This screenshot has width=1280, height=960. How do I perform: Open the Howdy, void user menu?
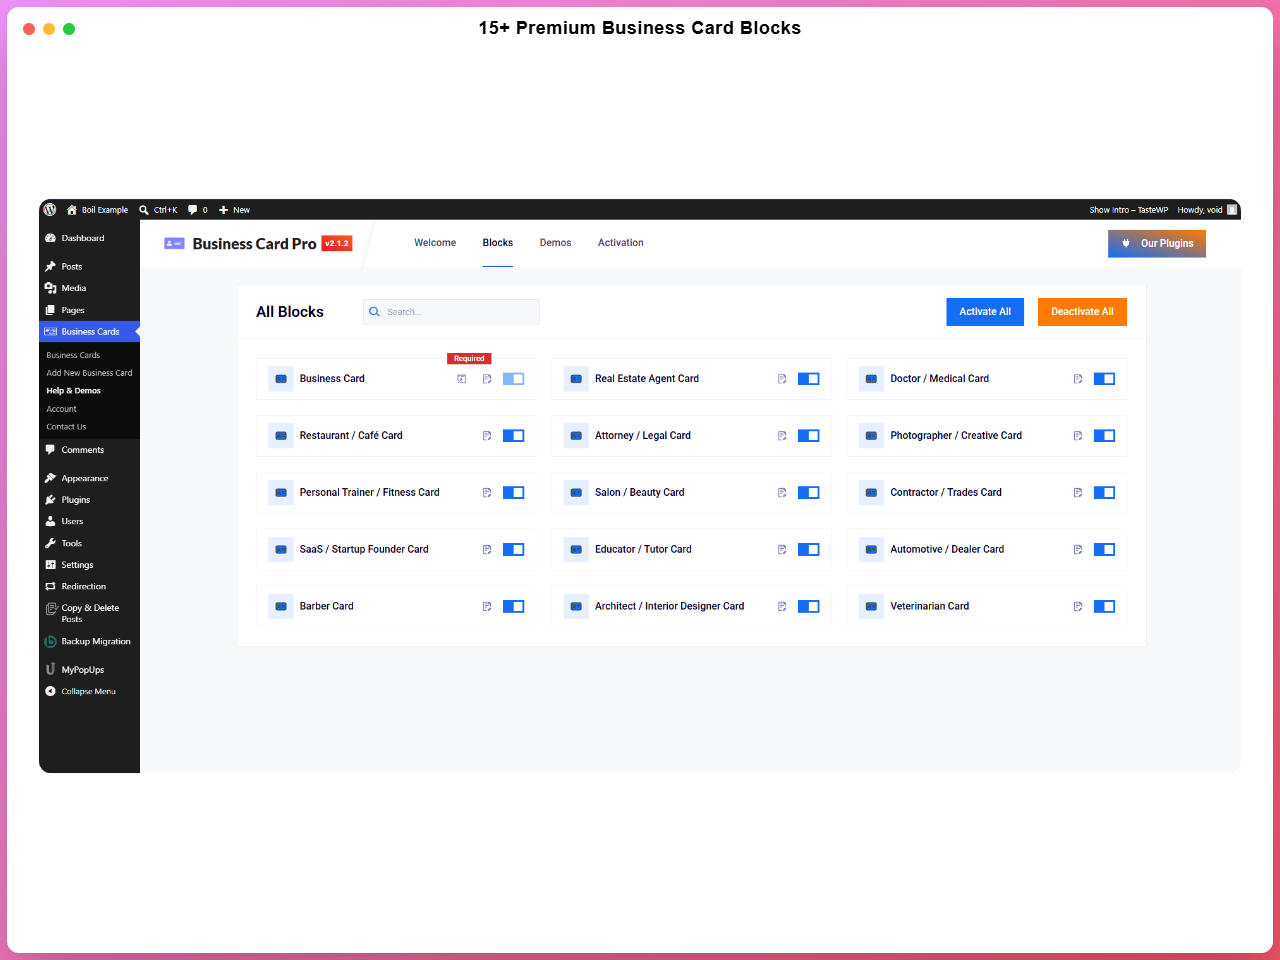coord(1207,210)
